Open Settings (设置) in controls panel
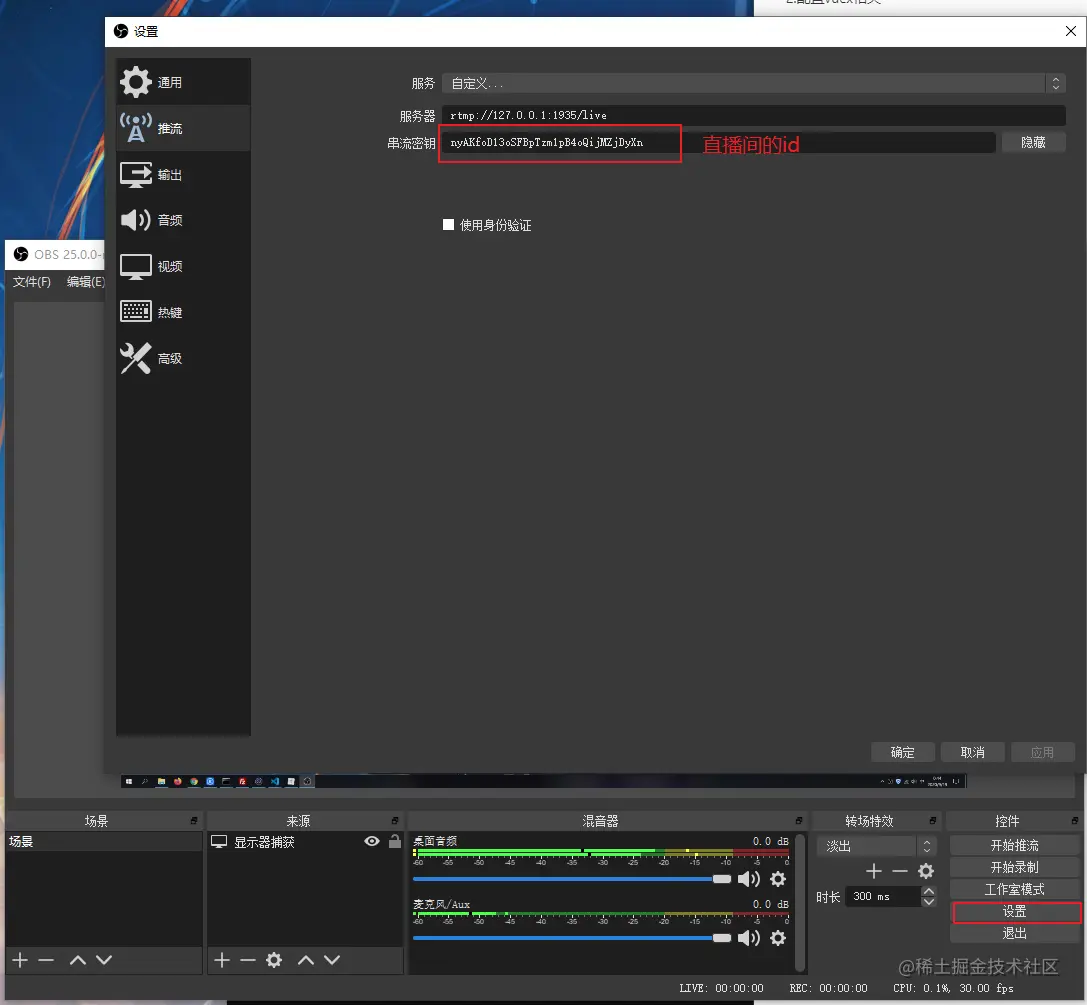 [1015, 911]
